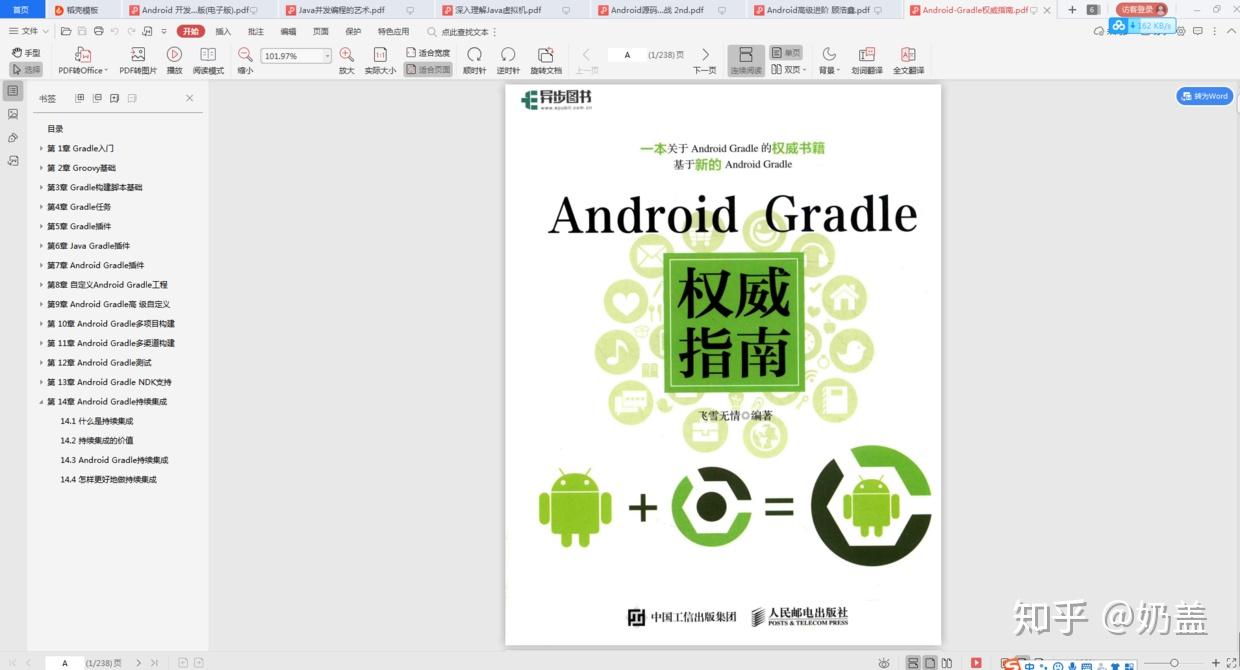Screen dimensions: 1240x670
Task: Rotate page 逆时针 counterclockwise
Action: [508, 61]
